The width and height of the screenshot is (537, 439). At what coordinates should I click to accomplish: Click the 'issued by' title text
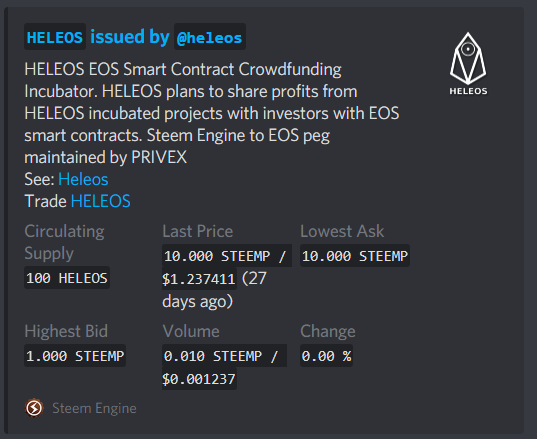point(130,37)
